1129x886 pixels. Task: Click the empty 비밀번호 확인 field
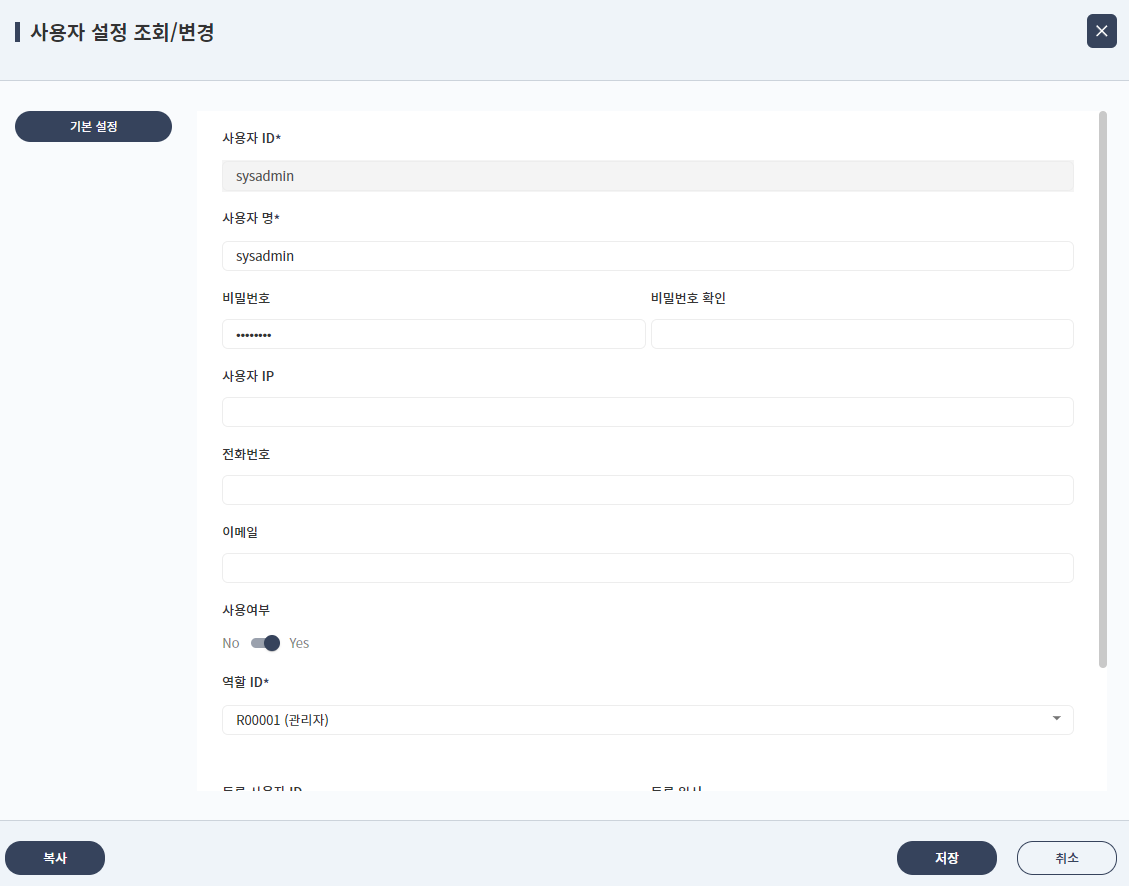[x=862, y=333]
